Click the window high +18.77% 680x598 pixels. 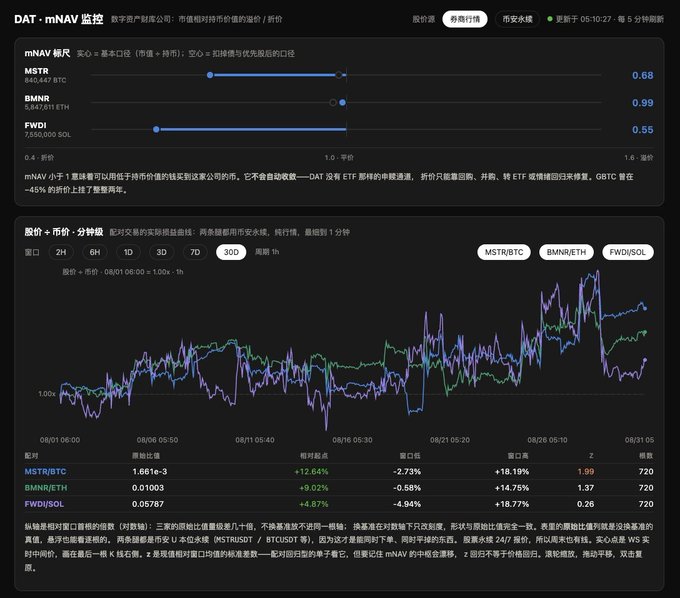pyautogui.click(x=512, y=504)
